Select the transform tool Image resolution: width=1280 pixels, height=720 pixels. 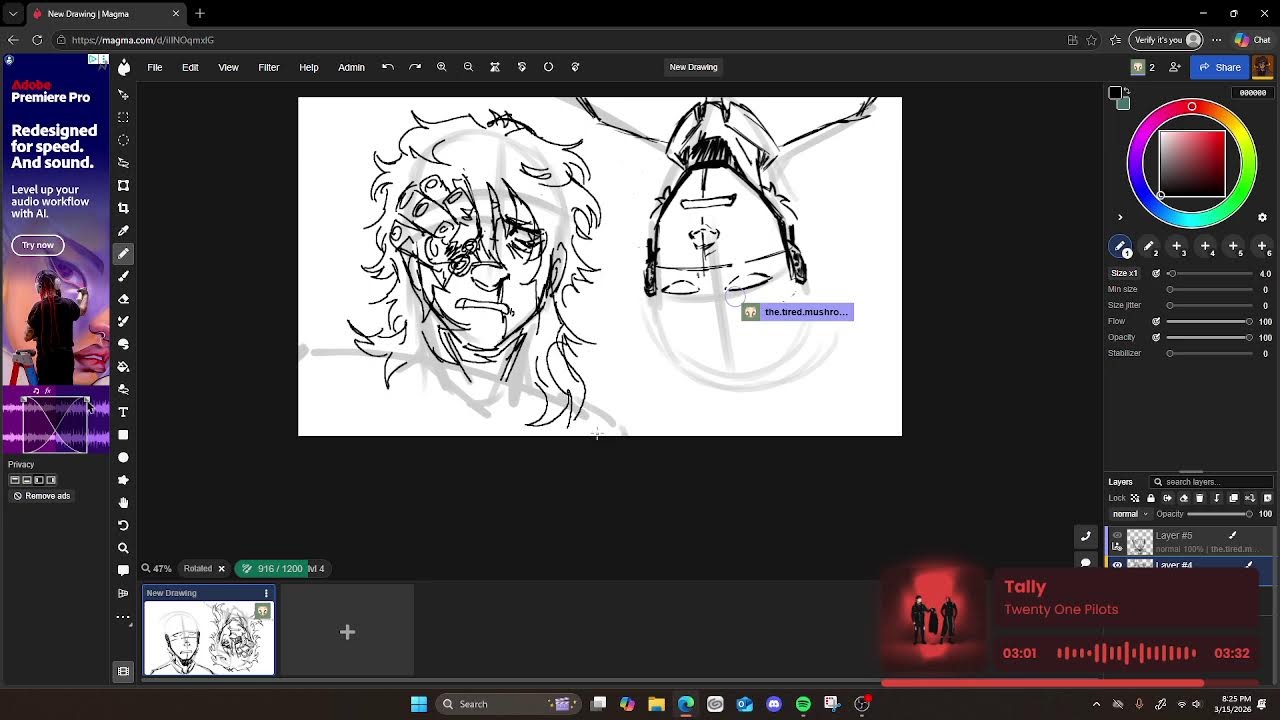[x=123, y=185]
